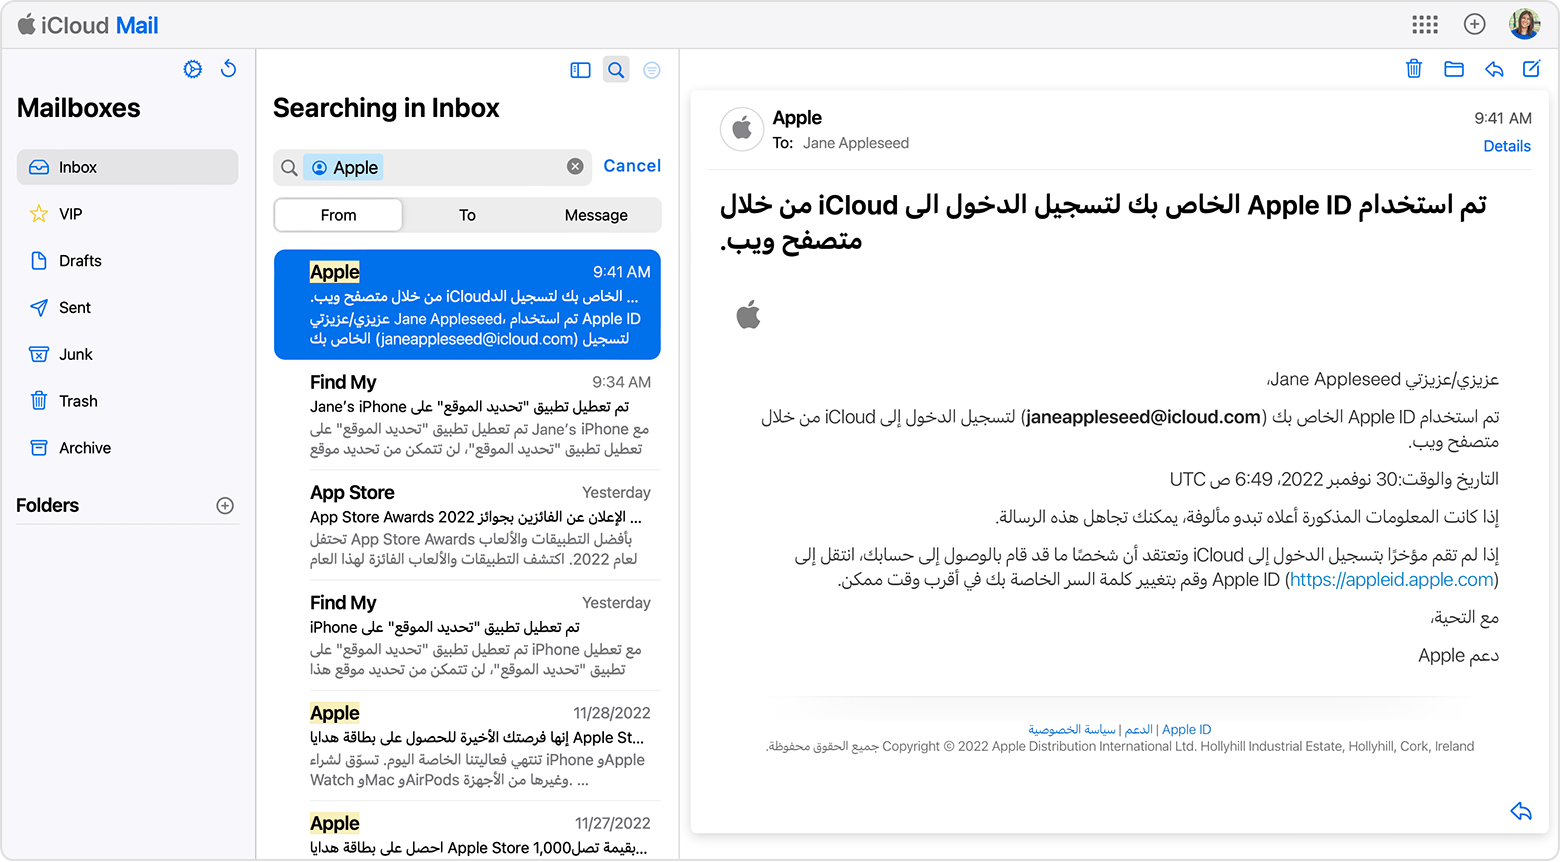Click the Apple sender token in search field

point(344,168)
